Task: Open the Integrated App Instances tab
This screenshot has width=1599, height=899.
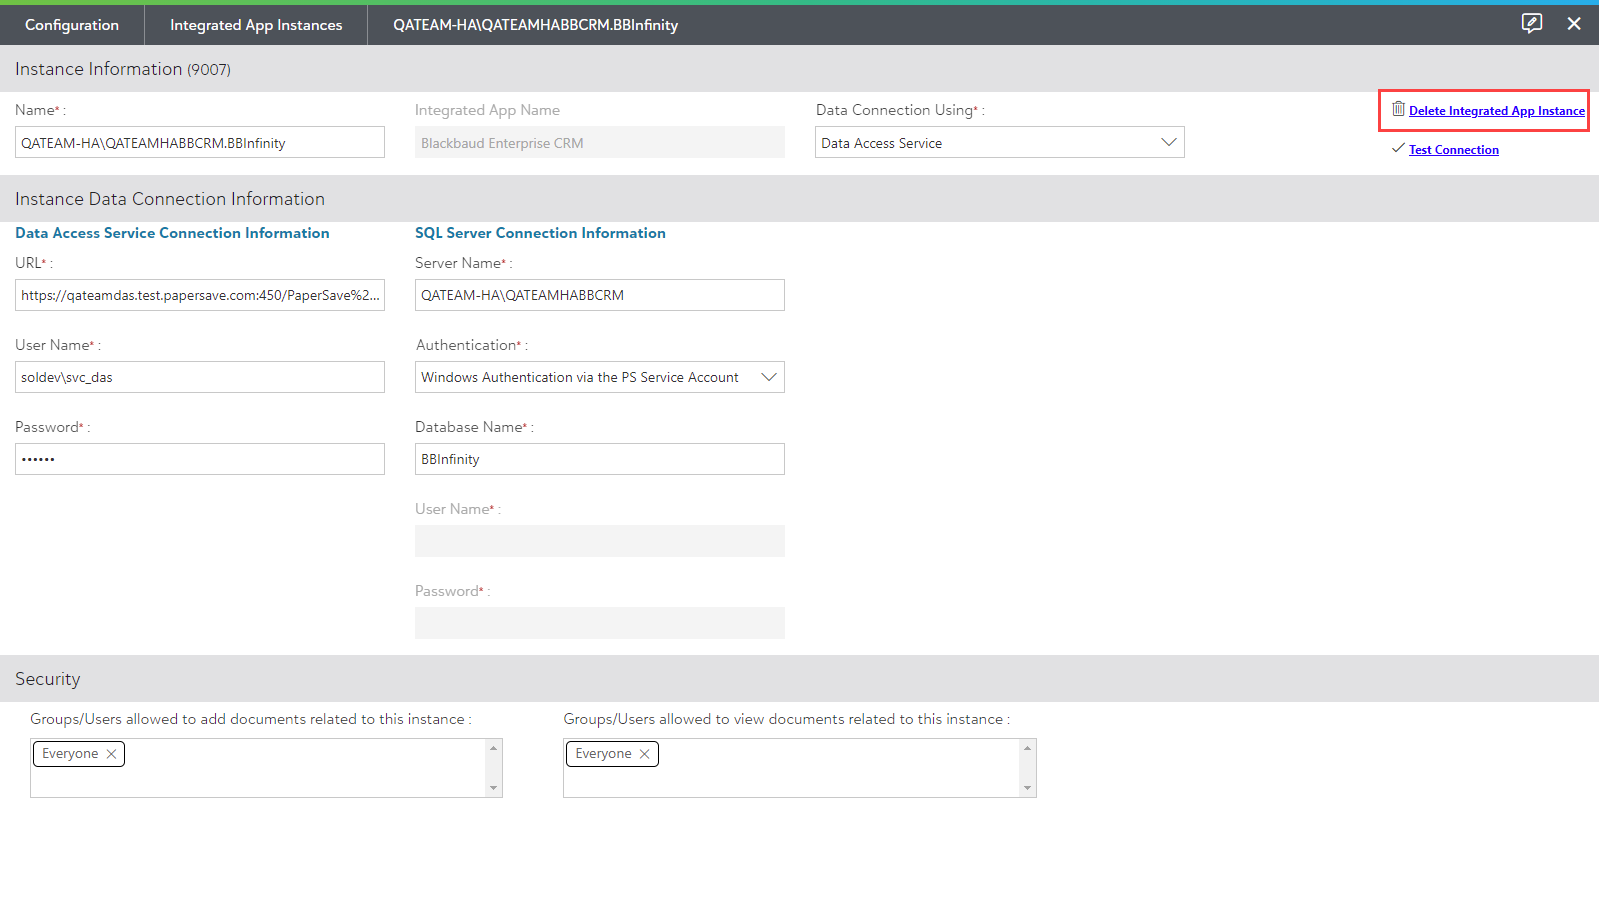Action: coord(256,25)
